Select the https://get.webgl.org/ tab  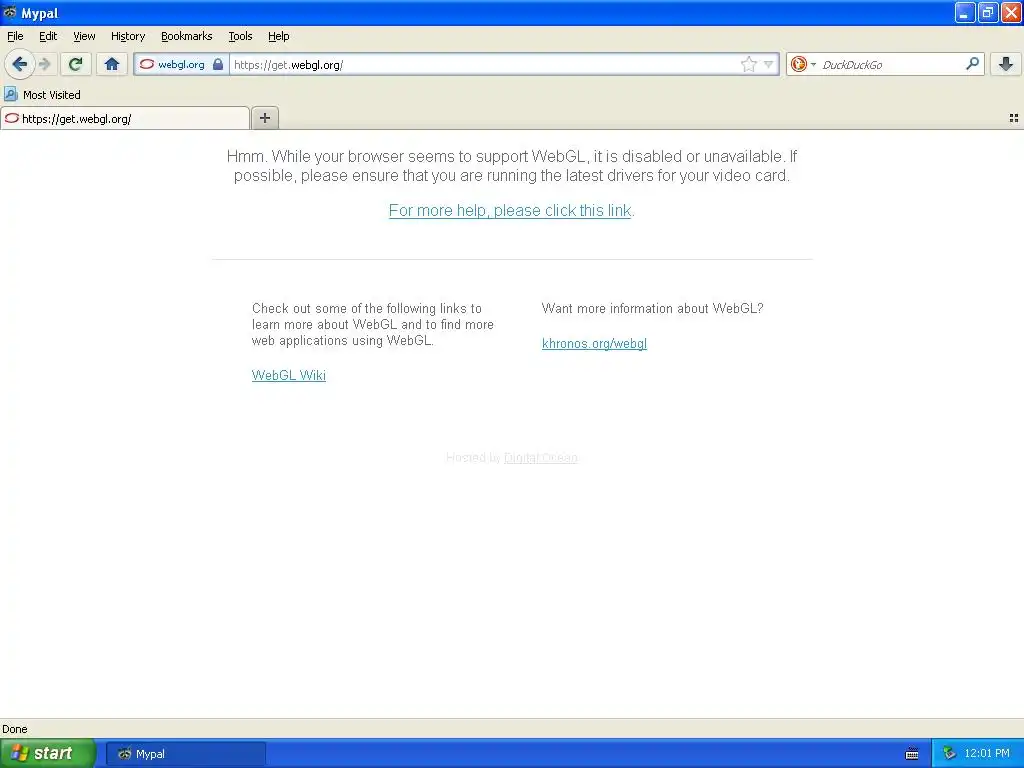click(x=125, y=118)
